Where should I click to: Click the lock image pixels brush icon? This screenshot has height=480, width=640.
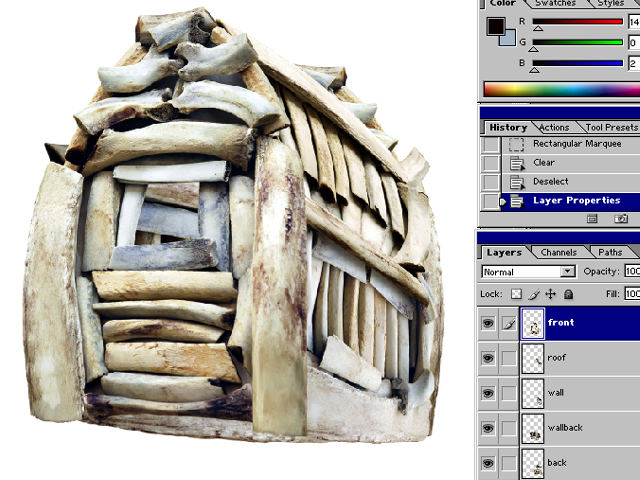pos(534,294)
